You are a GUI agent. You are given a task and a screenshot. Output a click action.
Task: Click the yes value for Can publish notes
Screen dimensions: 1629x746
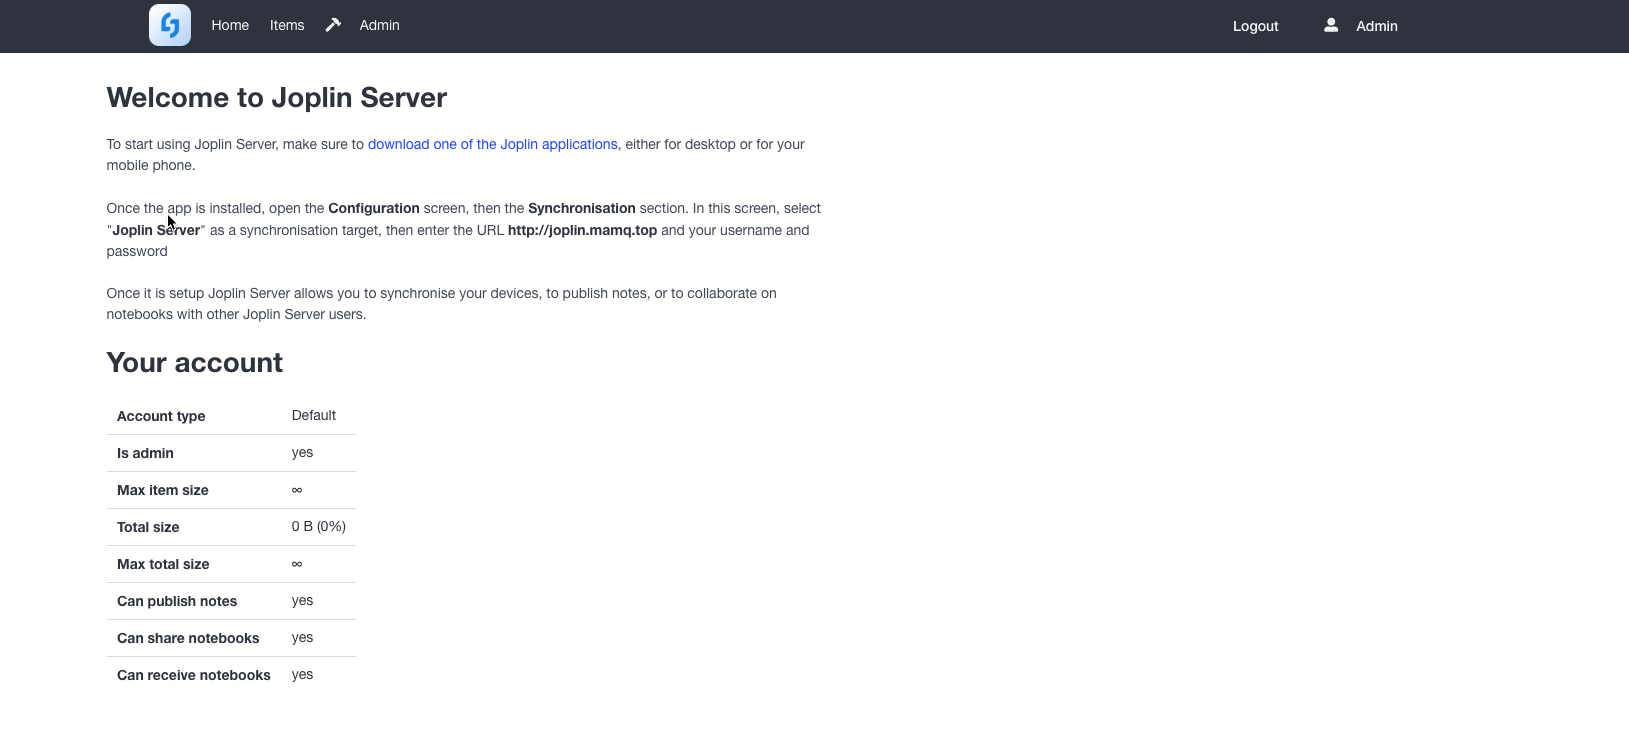coord(302,601)
